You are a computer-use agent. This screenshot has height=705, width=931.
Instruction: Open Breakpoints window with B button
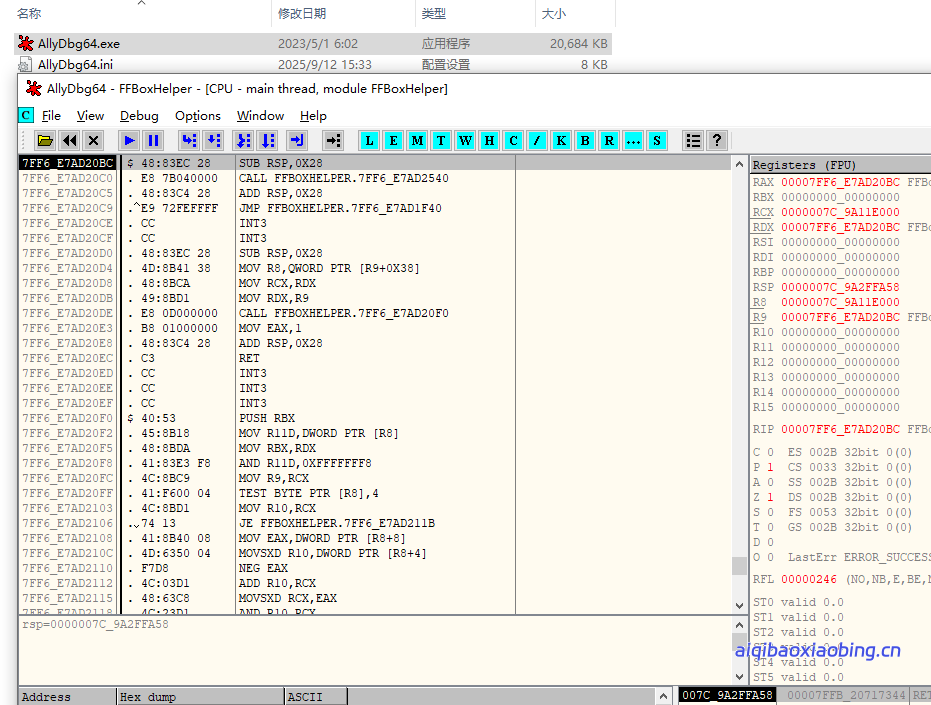tap(585, 141)
